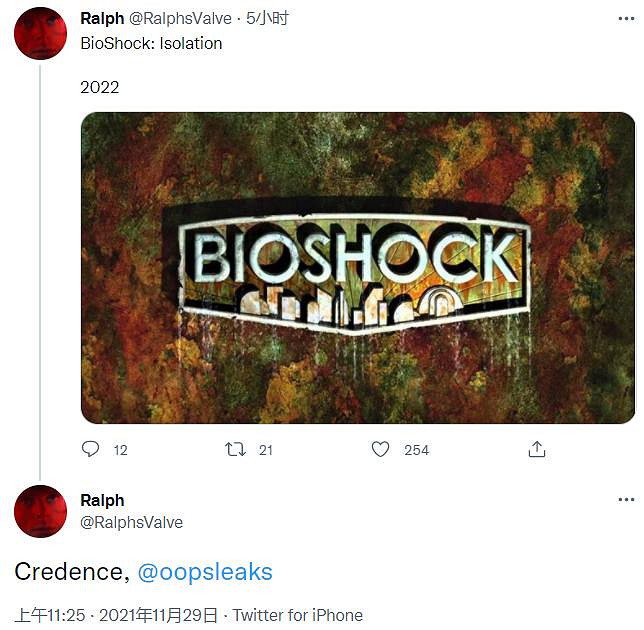Click Ralph's avatar beside the reply tweet
The width and height of the screenshot is (644, 630).
pos(40,511)
